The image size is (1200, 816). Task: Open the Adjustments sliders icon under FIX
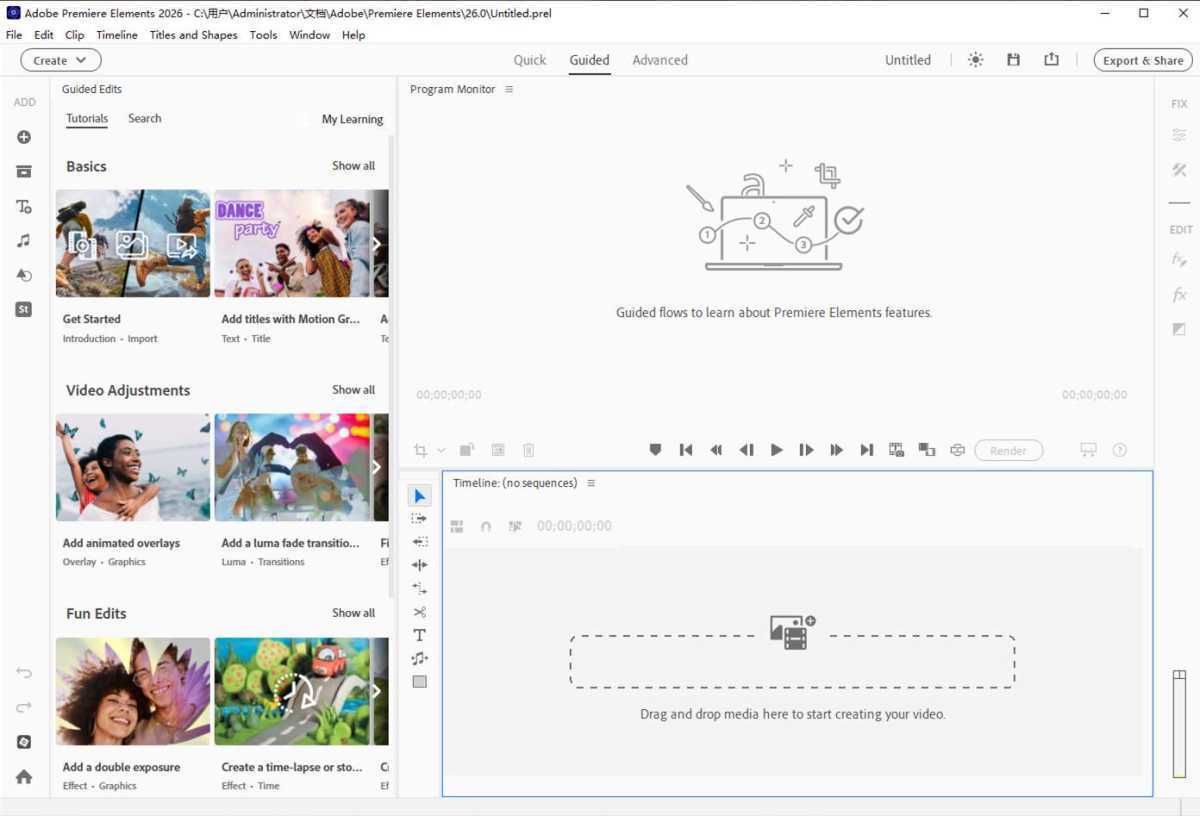(1179, 136)
